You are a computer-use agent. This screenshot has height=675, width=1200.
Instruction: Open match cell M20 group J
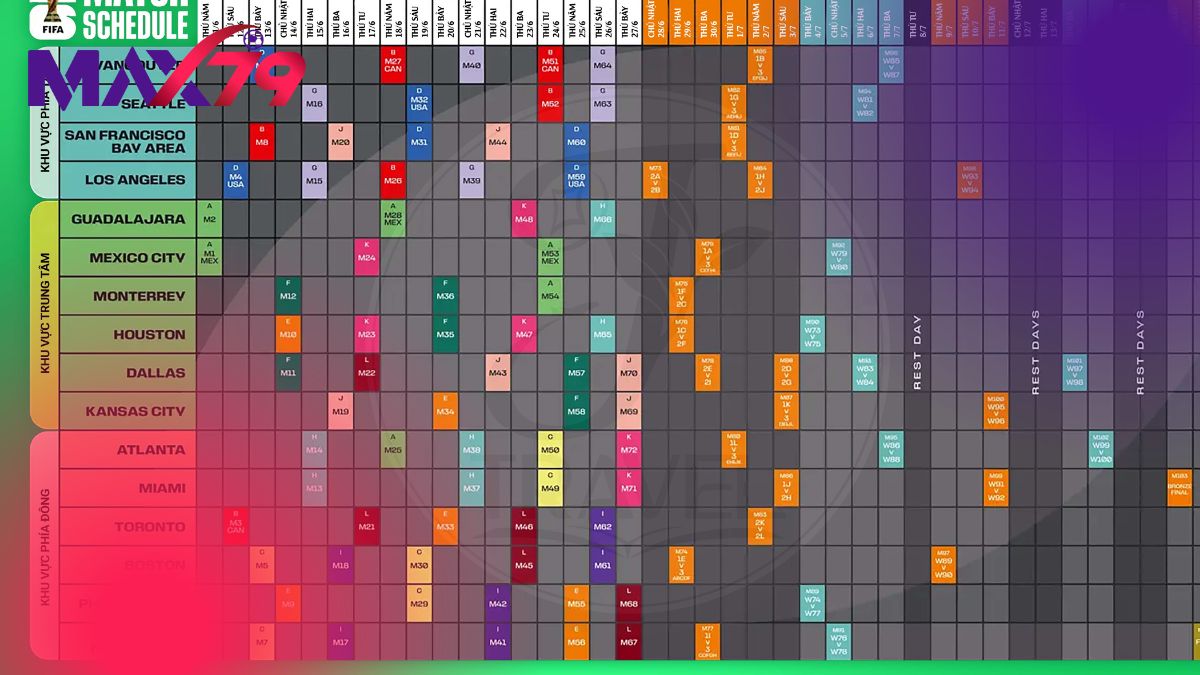[341, 141]
